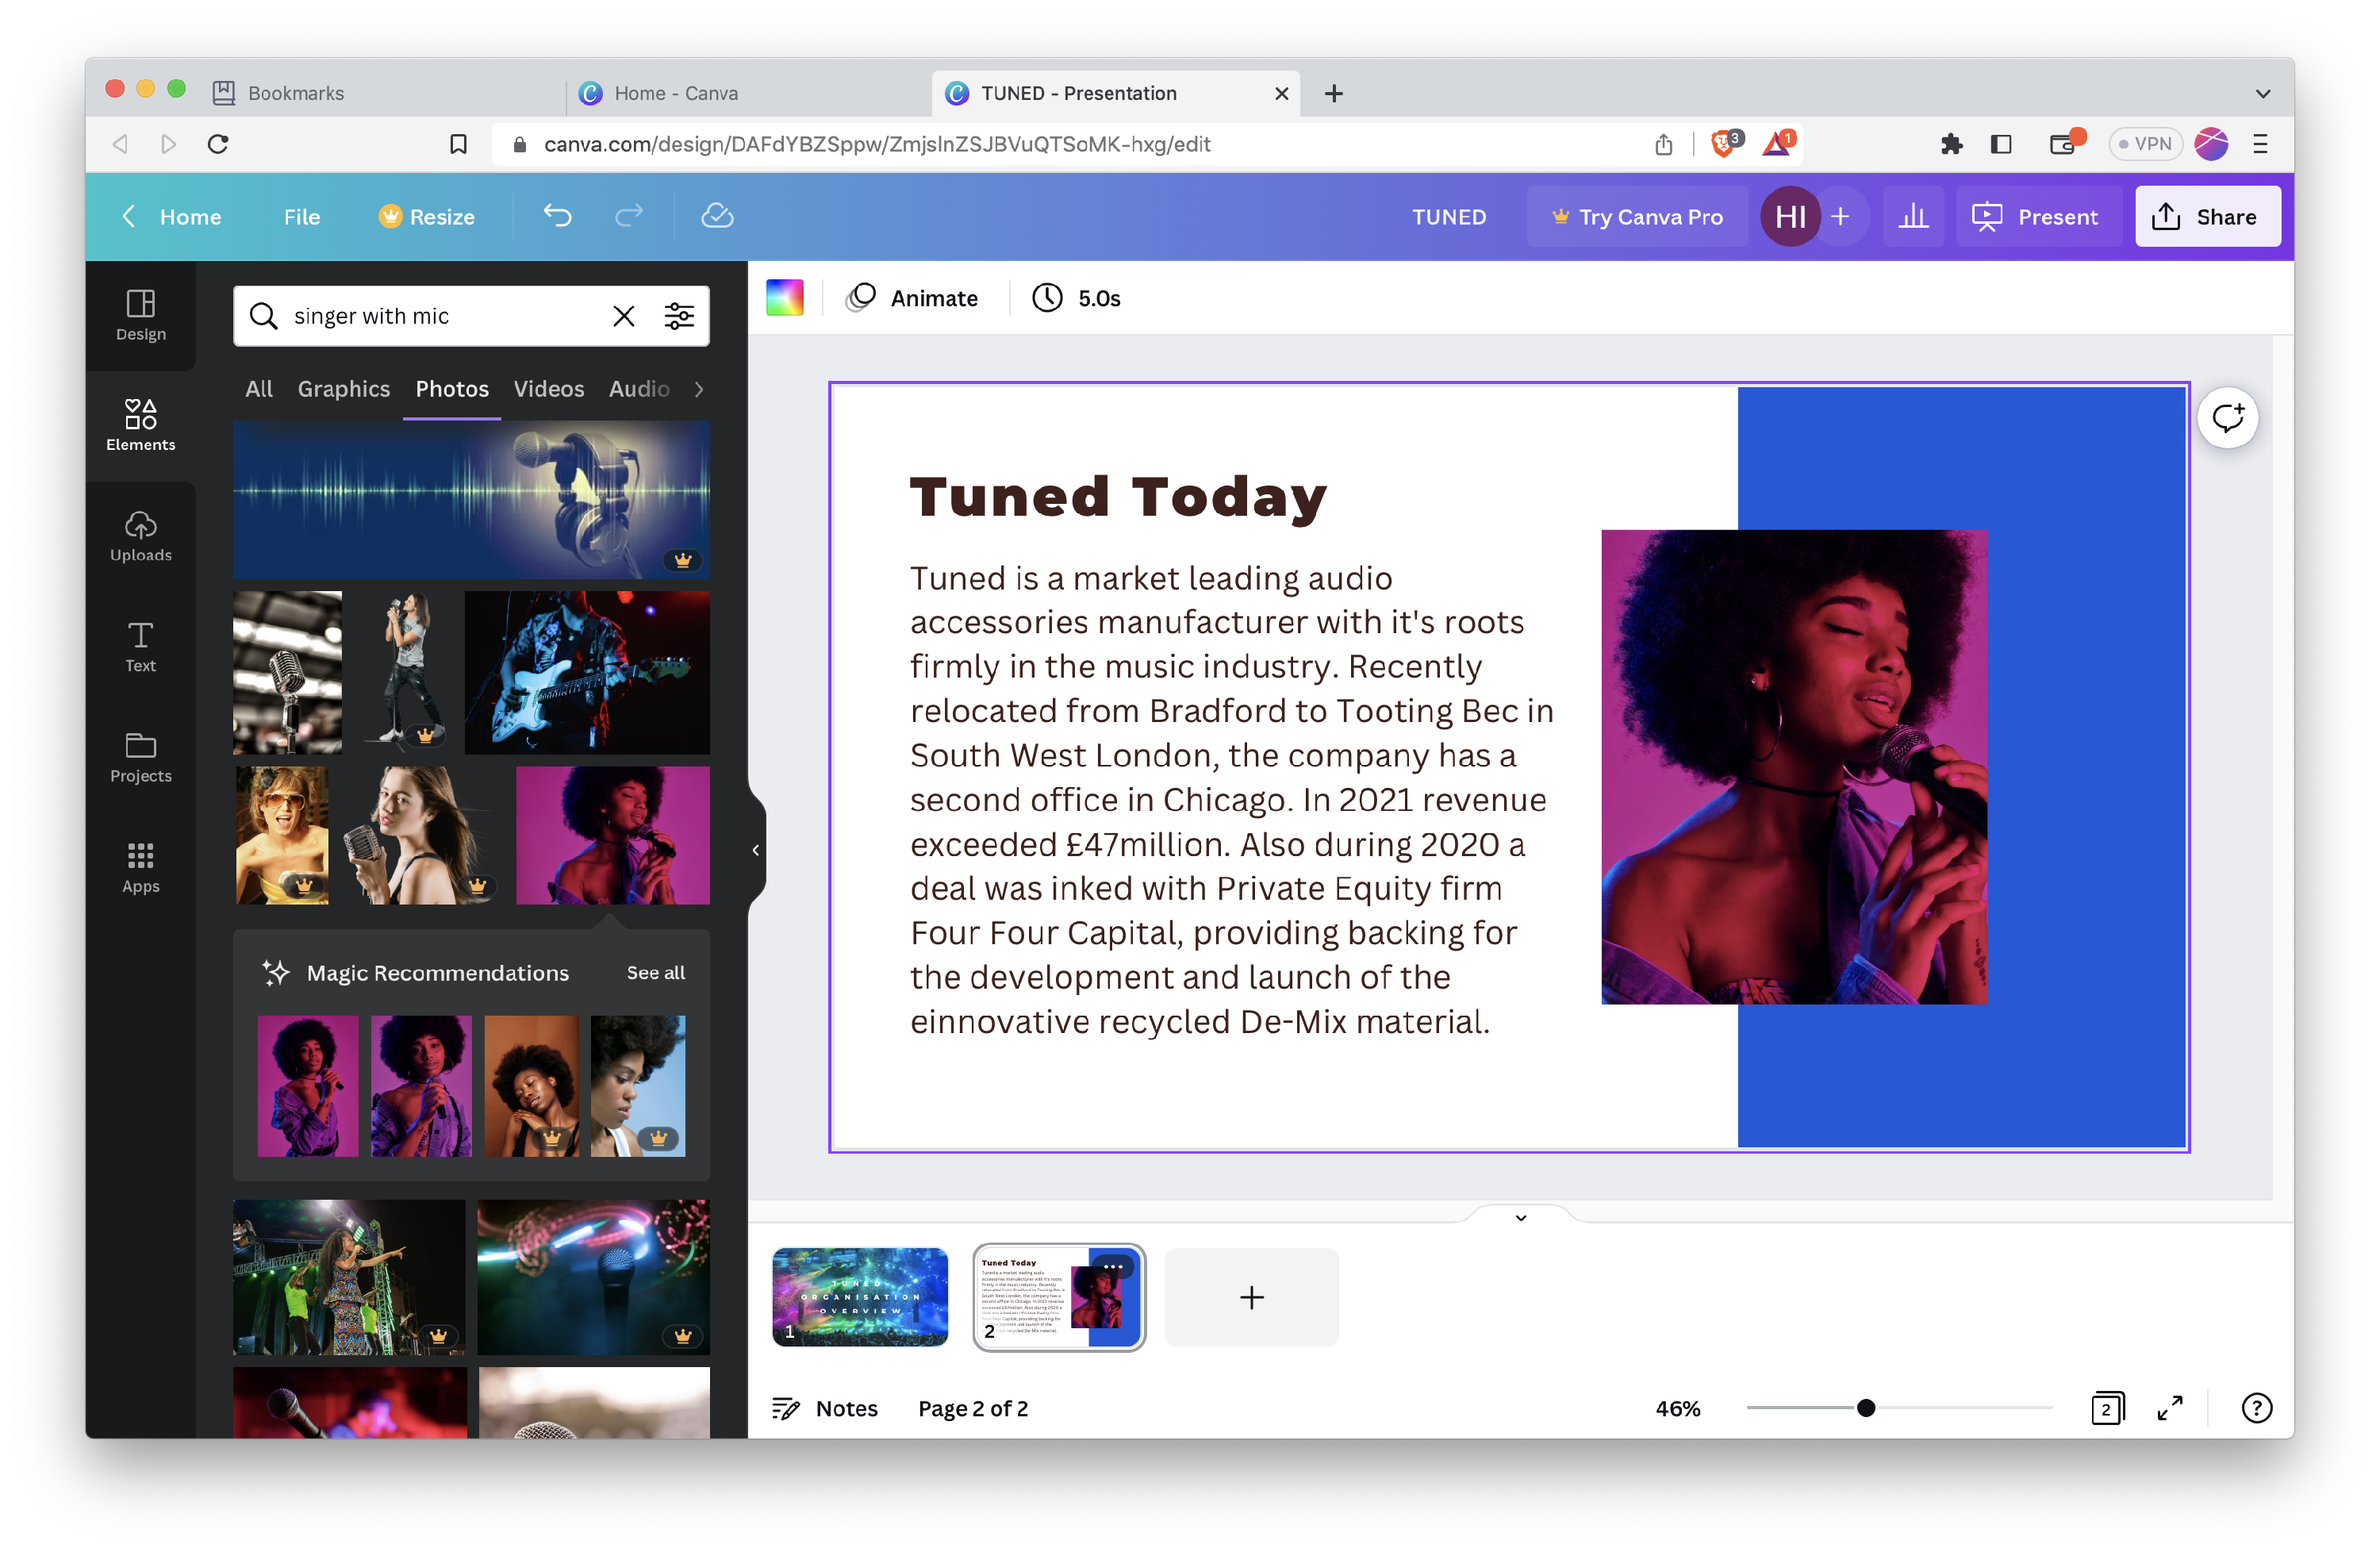Click See all magic recommendations
2380x1552 pixels.
tap(655, 972)
